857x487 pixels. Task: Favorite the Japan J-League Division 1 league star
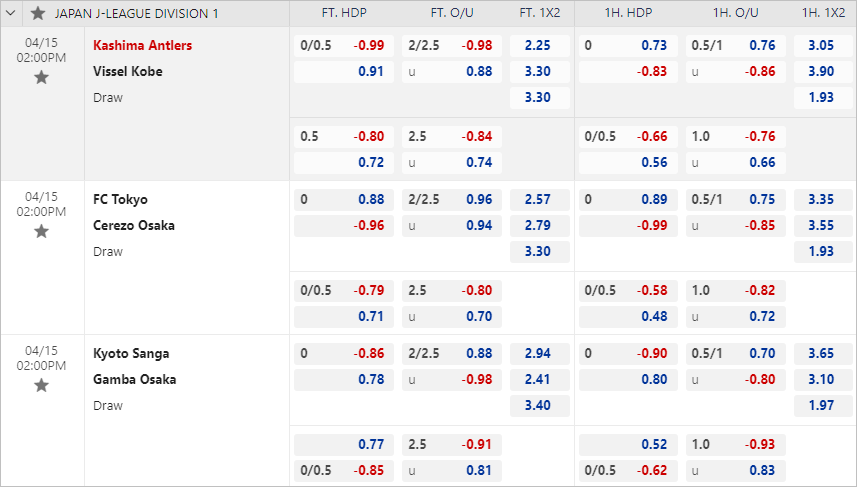coord(38,13)
